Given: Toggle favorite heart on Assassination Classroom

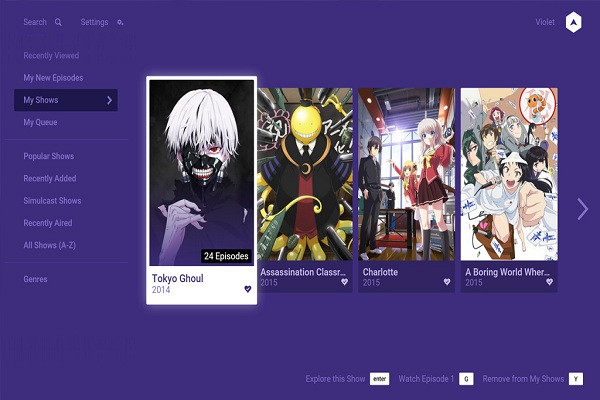Looking at the screenshot, I should coord(344,282).
